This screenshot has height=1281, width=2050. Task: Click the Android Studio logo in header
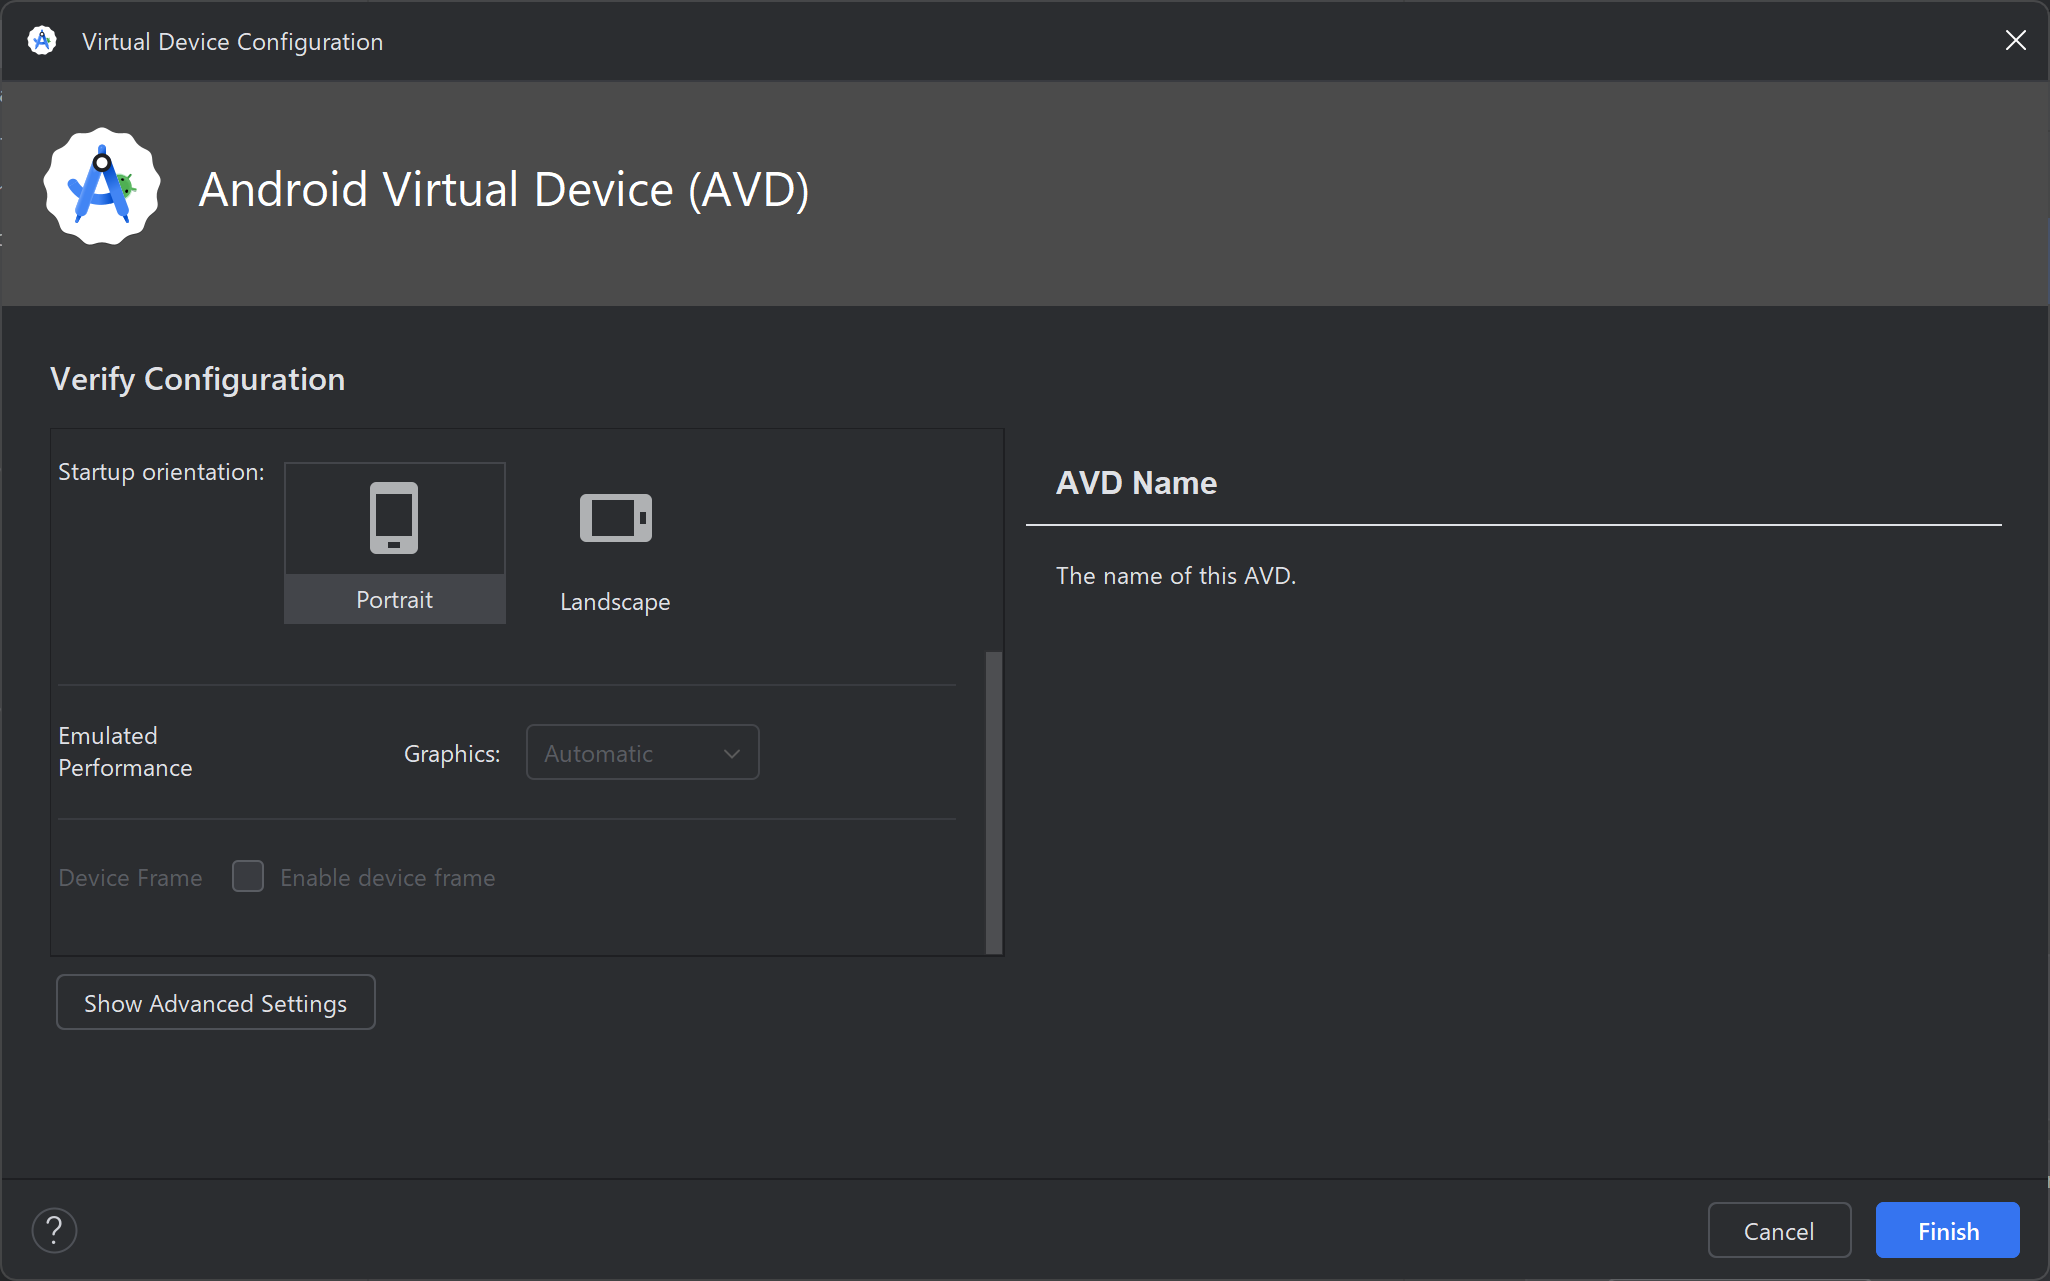click(102, 187)
